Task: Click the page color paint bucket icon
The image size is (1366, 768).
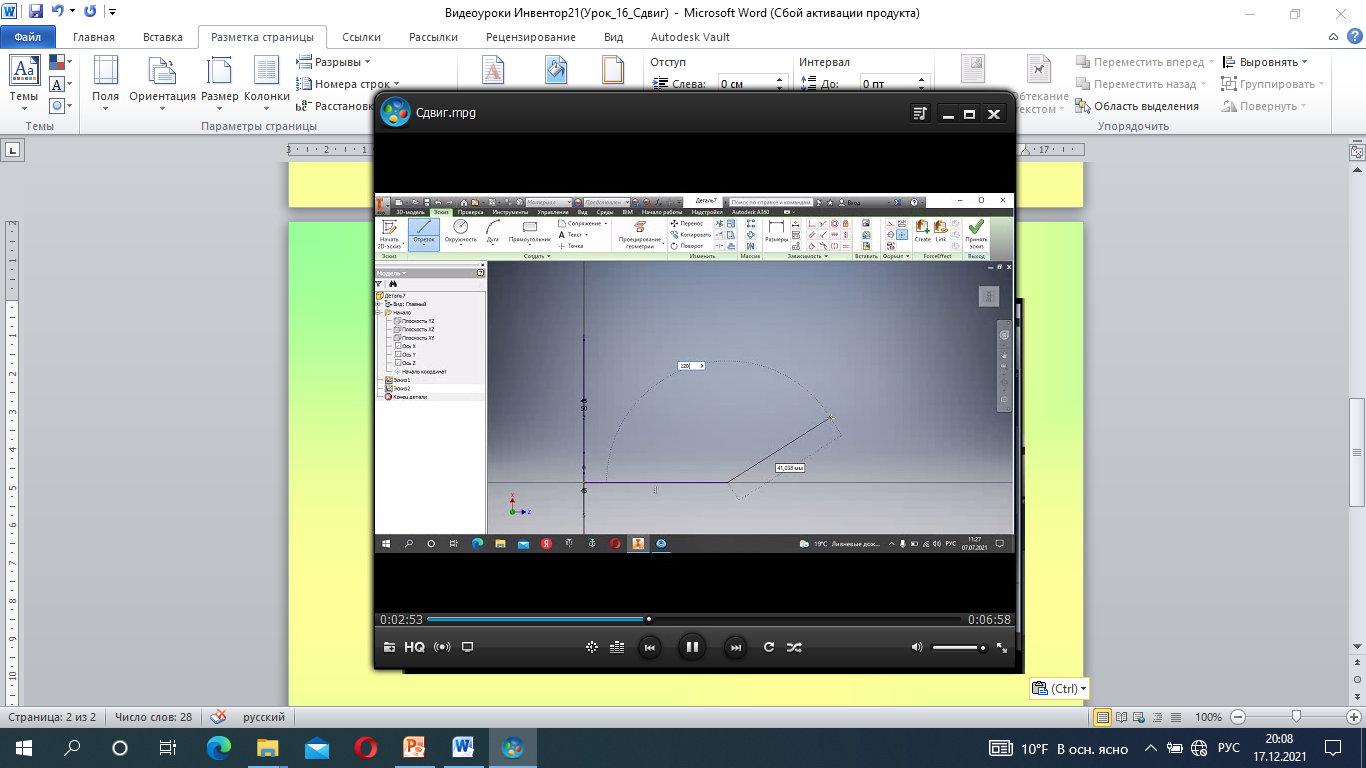Action: (555, 69)
